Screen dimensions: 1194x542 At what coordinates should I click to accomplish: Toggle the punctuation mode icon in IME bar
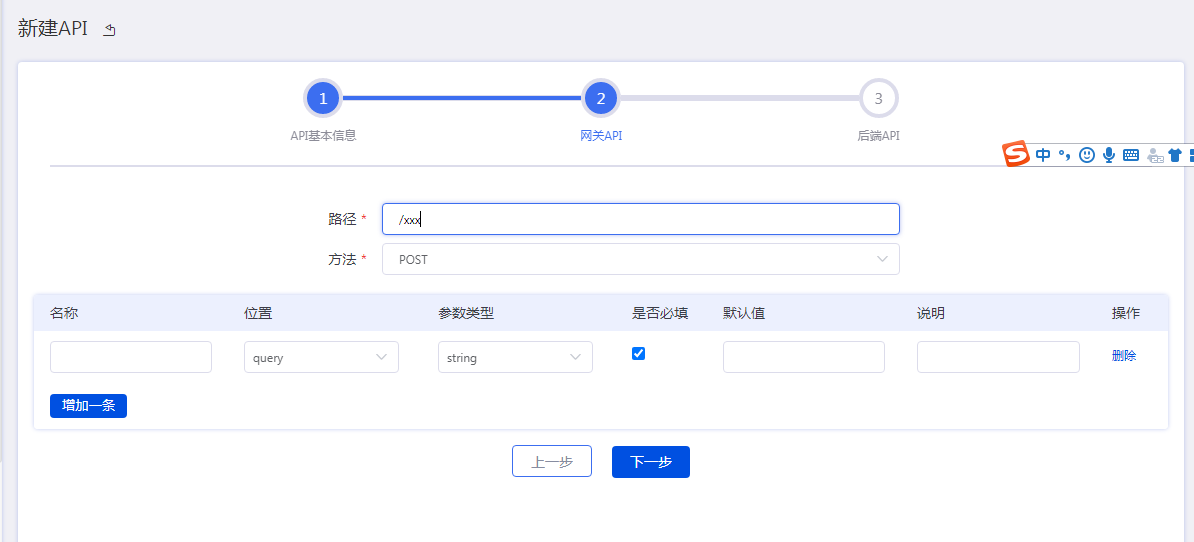(1064, 155)
